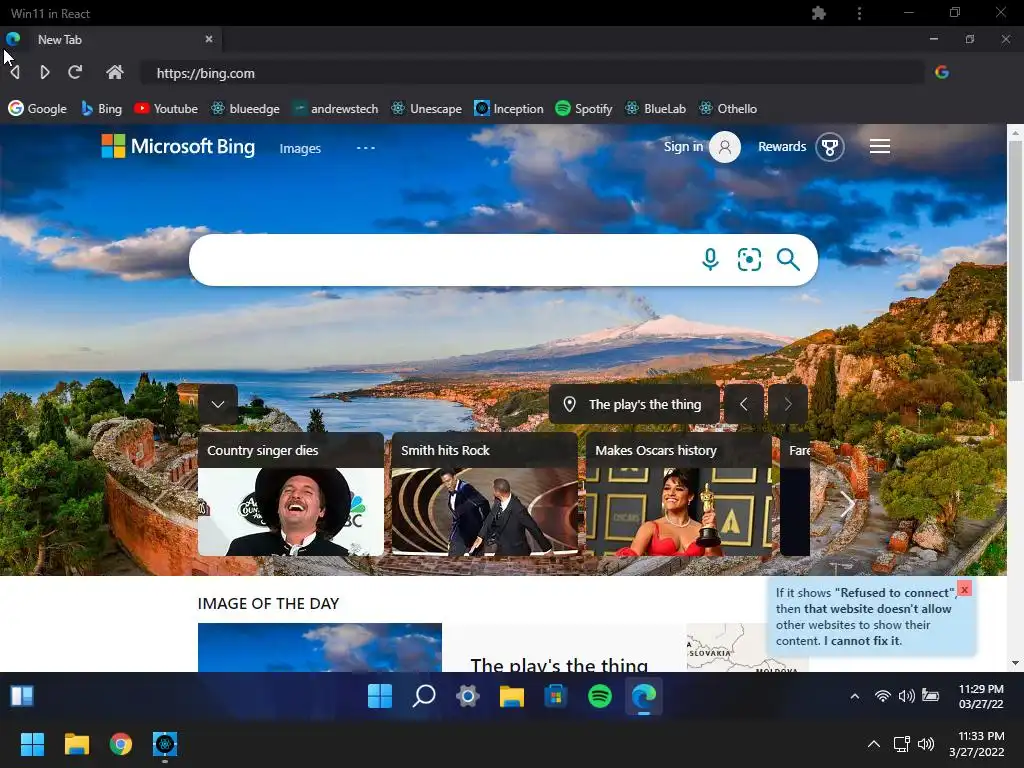Open the Smith hits Rock news card

click(x=485, y=494)
